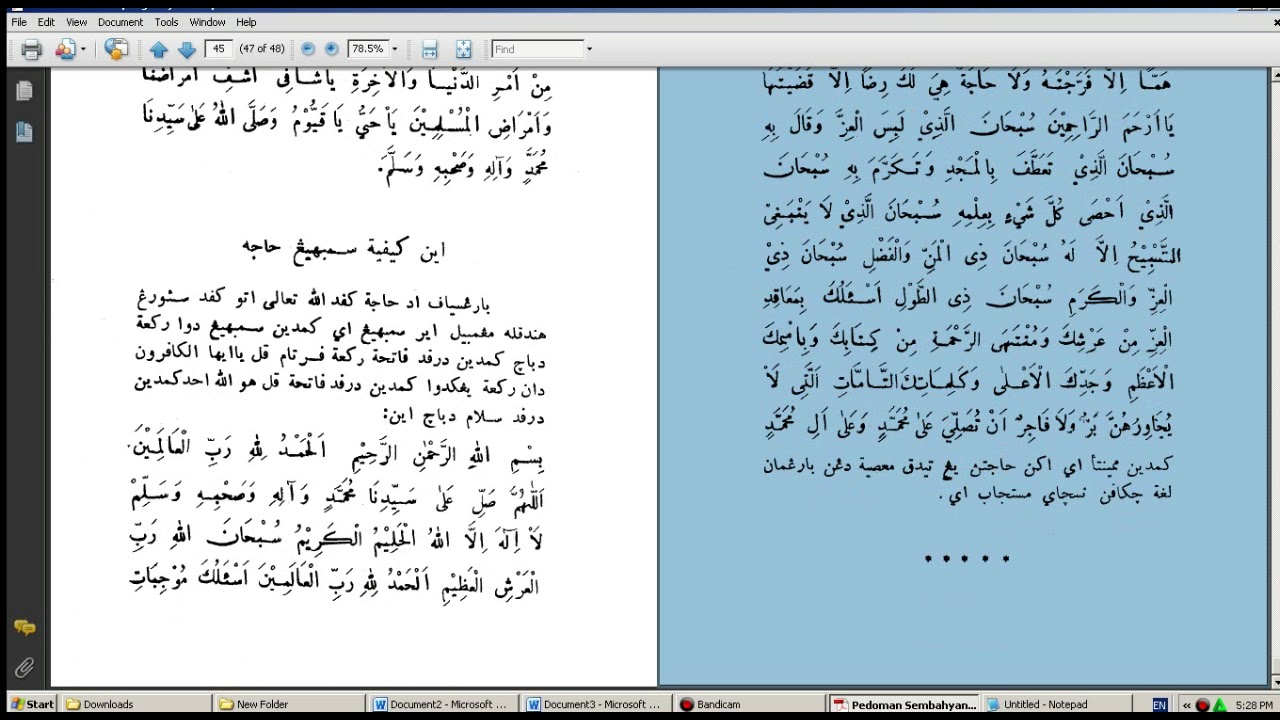Open the collaborate icon's dropdown arrow
Screen dimensions: 1280x720
83,49
